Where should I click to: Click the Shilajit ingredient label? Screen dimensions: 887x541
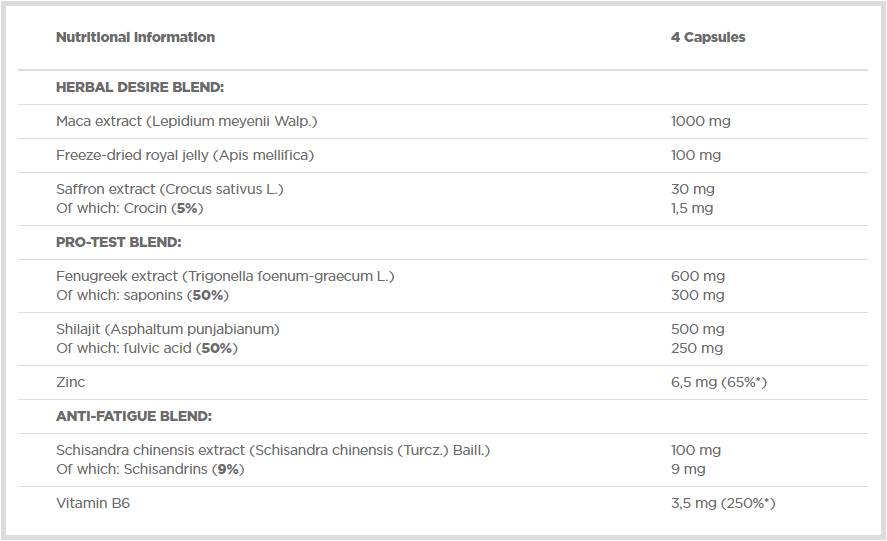click(168, 329)
